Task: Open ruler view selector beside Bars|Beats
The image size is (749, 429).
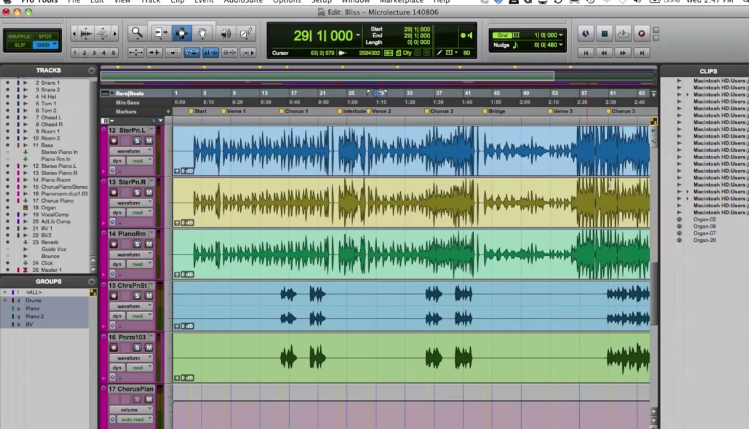Action: [x=107, y=93]
